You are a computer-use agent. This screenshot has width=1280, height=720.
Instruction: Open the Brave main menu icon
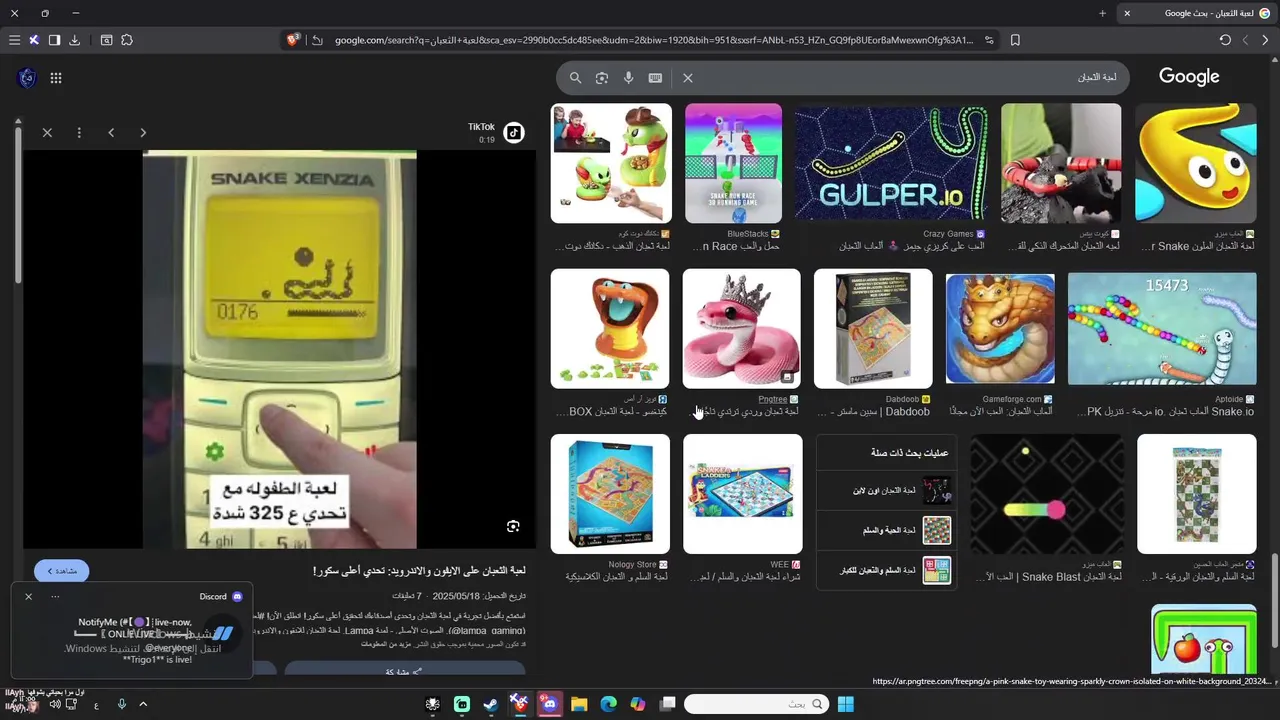click(x=14, y=40)
